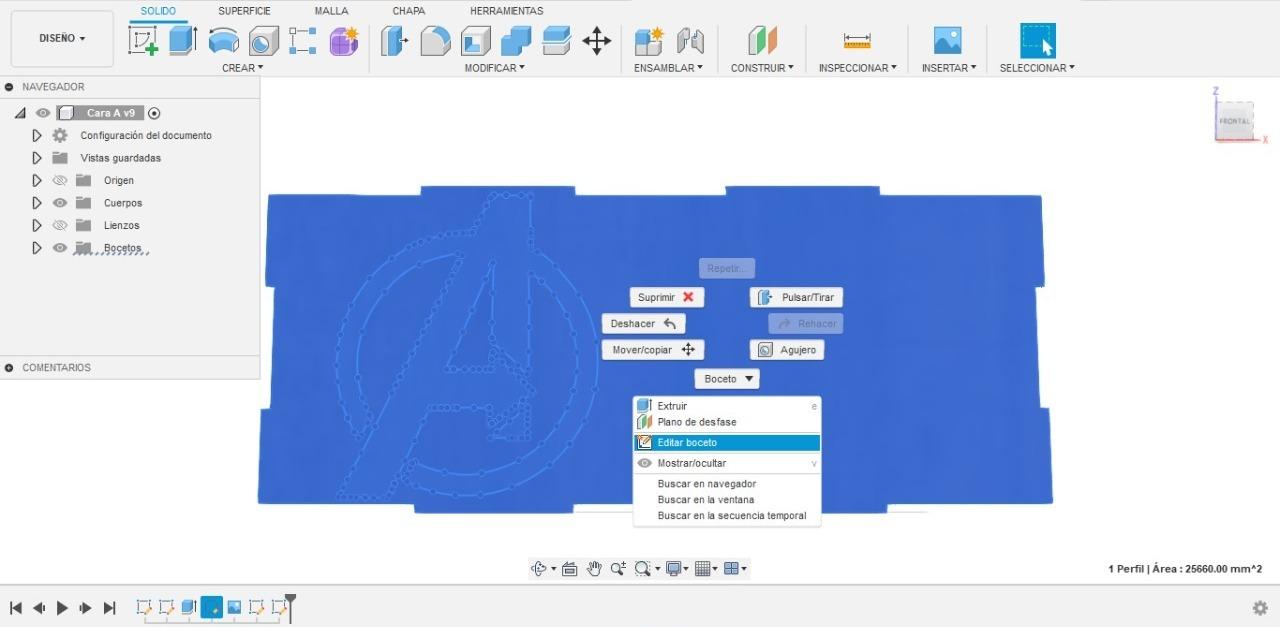The height and width of the screenshot is (627, 1280).
Task: Select the Rectangular Pattern tool icon
Action: [303, 41]
